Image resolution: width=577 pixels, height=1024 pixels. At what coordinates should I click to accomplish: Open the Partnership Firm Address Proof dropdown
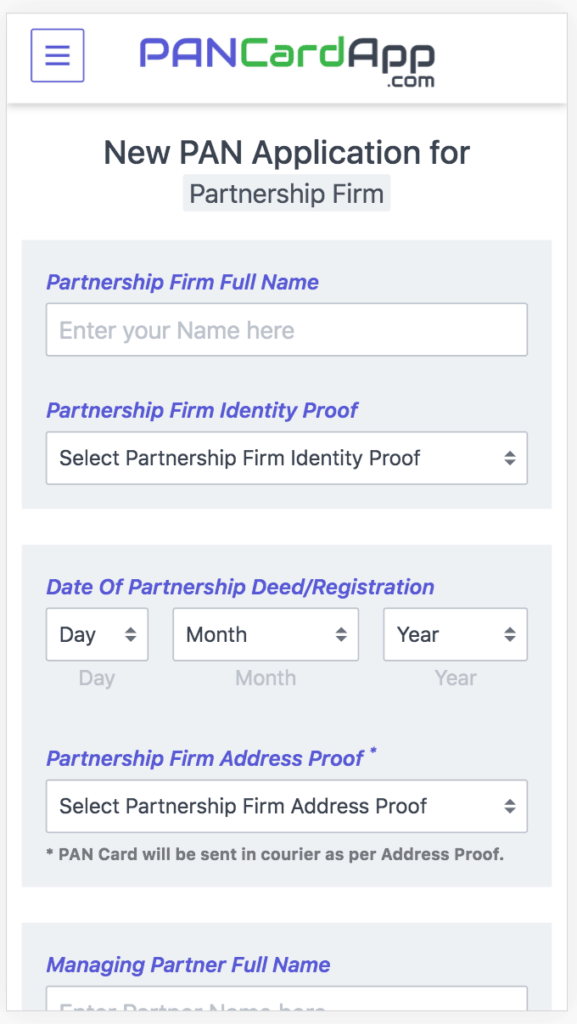click(286, 806)
